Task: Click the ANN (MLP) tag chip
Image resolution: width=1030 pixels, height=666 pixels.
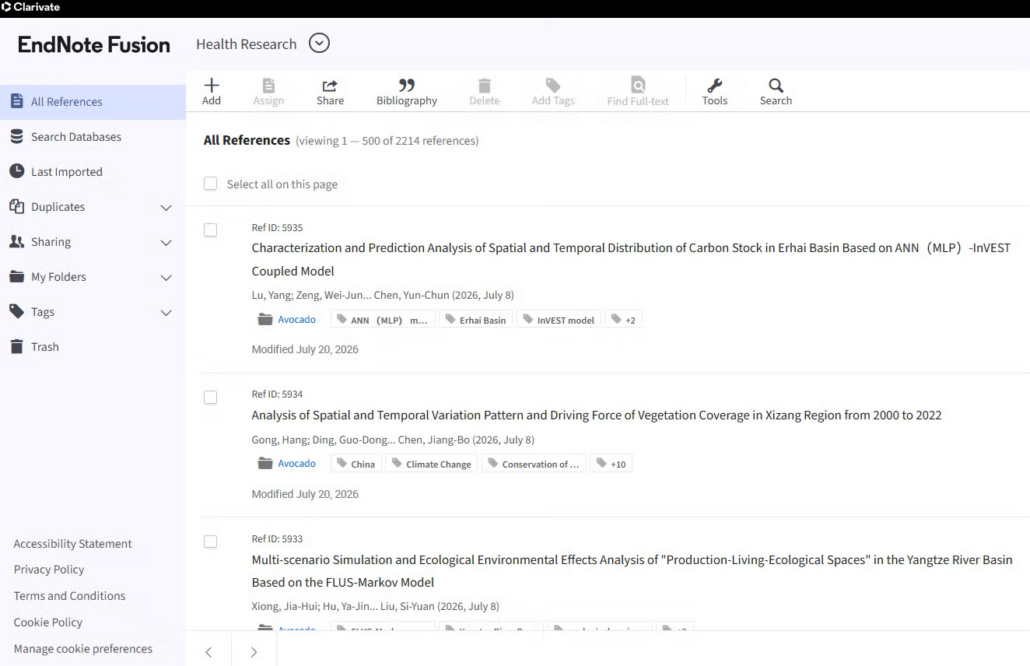Action: tap(382, 320)
